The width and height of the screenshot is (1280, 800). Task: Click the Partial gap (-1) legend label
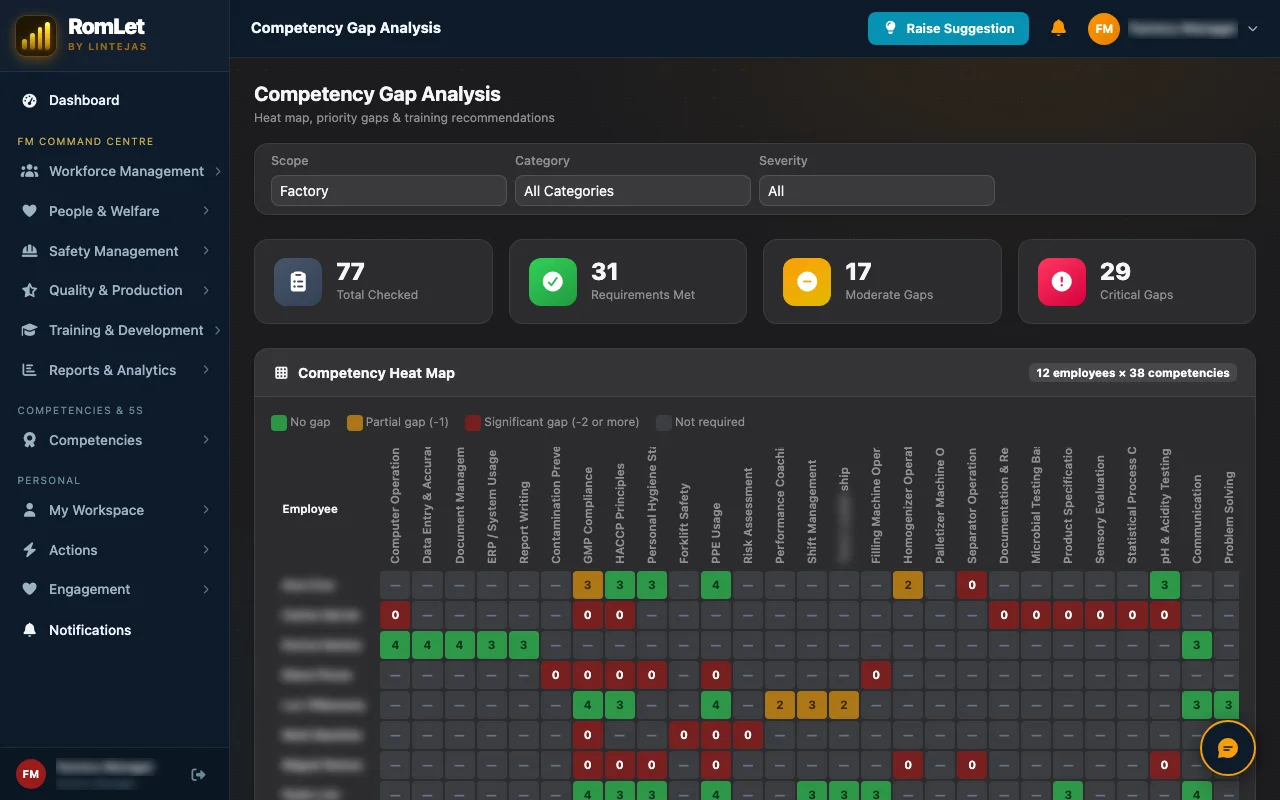click(407, 422)
